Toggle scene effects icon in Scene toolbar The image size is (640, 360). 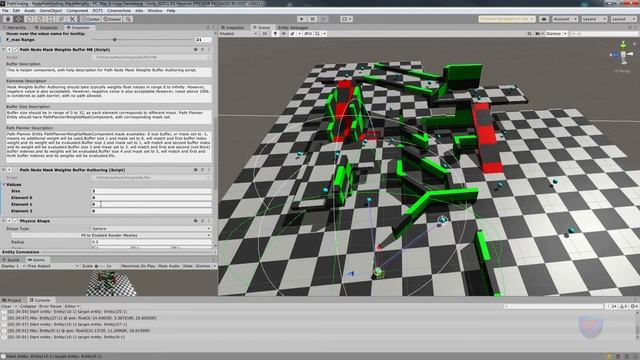pos(292,34)
